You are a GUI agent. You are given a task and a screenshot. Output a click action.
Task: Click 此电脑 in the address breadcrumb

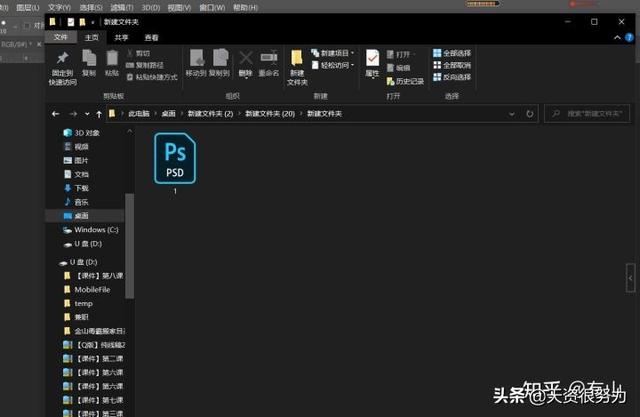point(139,113)
